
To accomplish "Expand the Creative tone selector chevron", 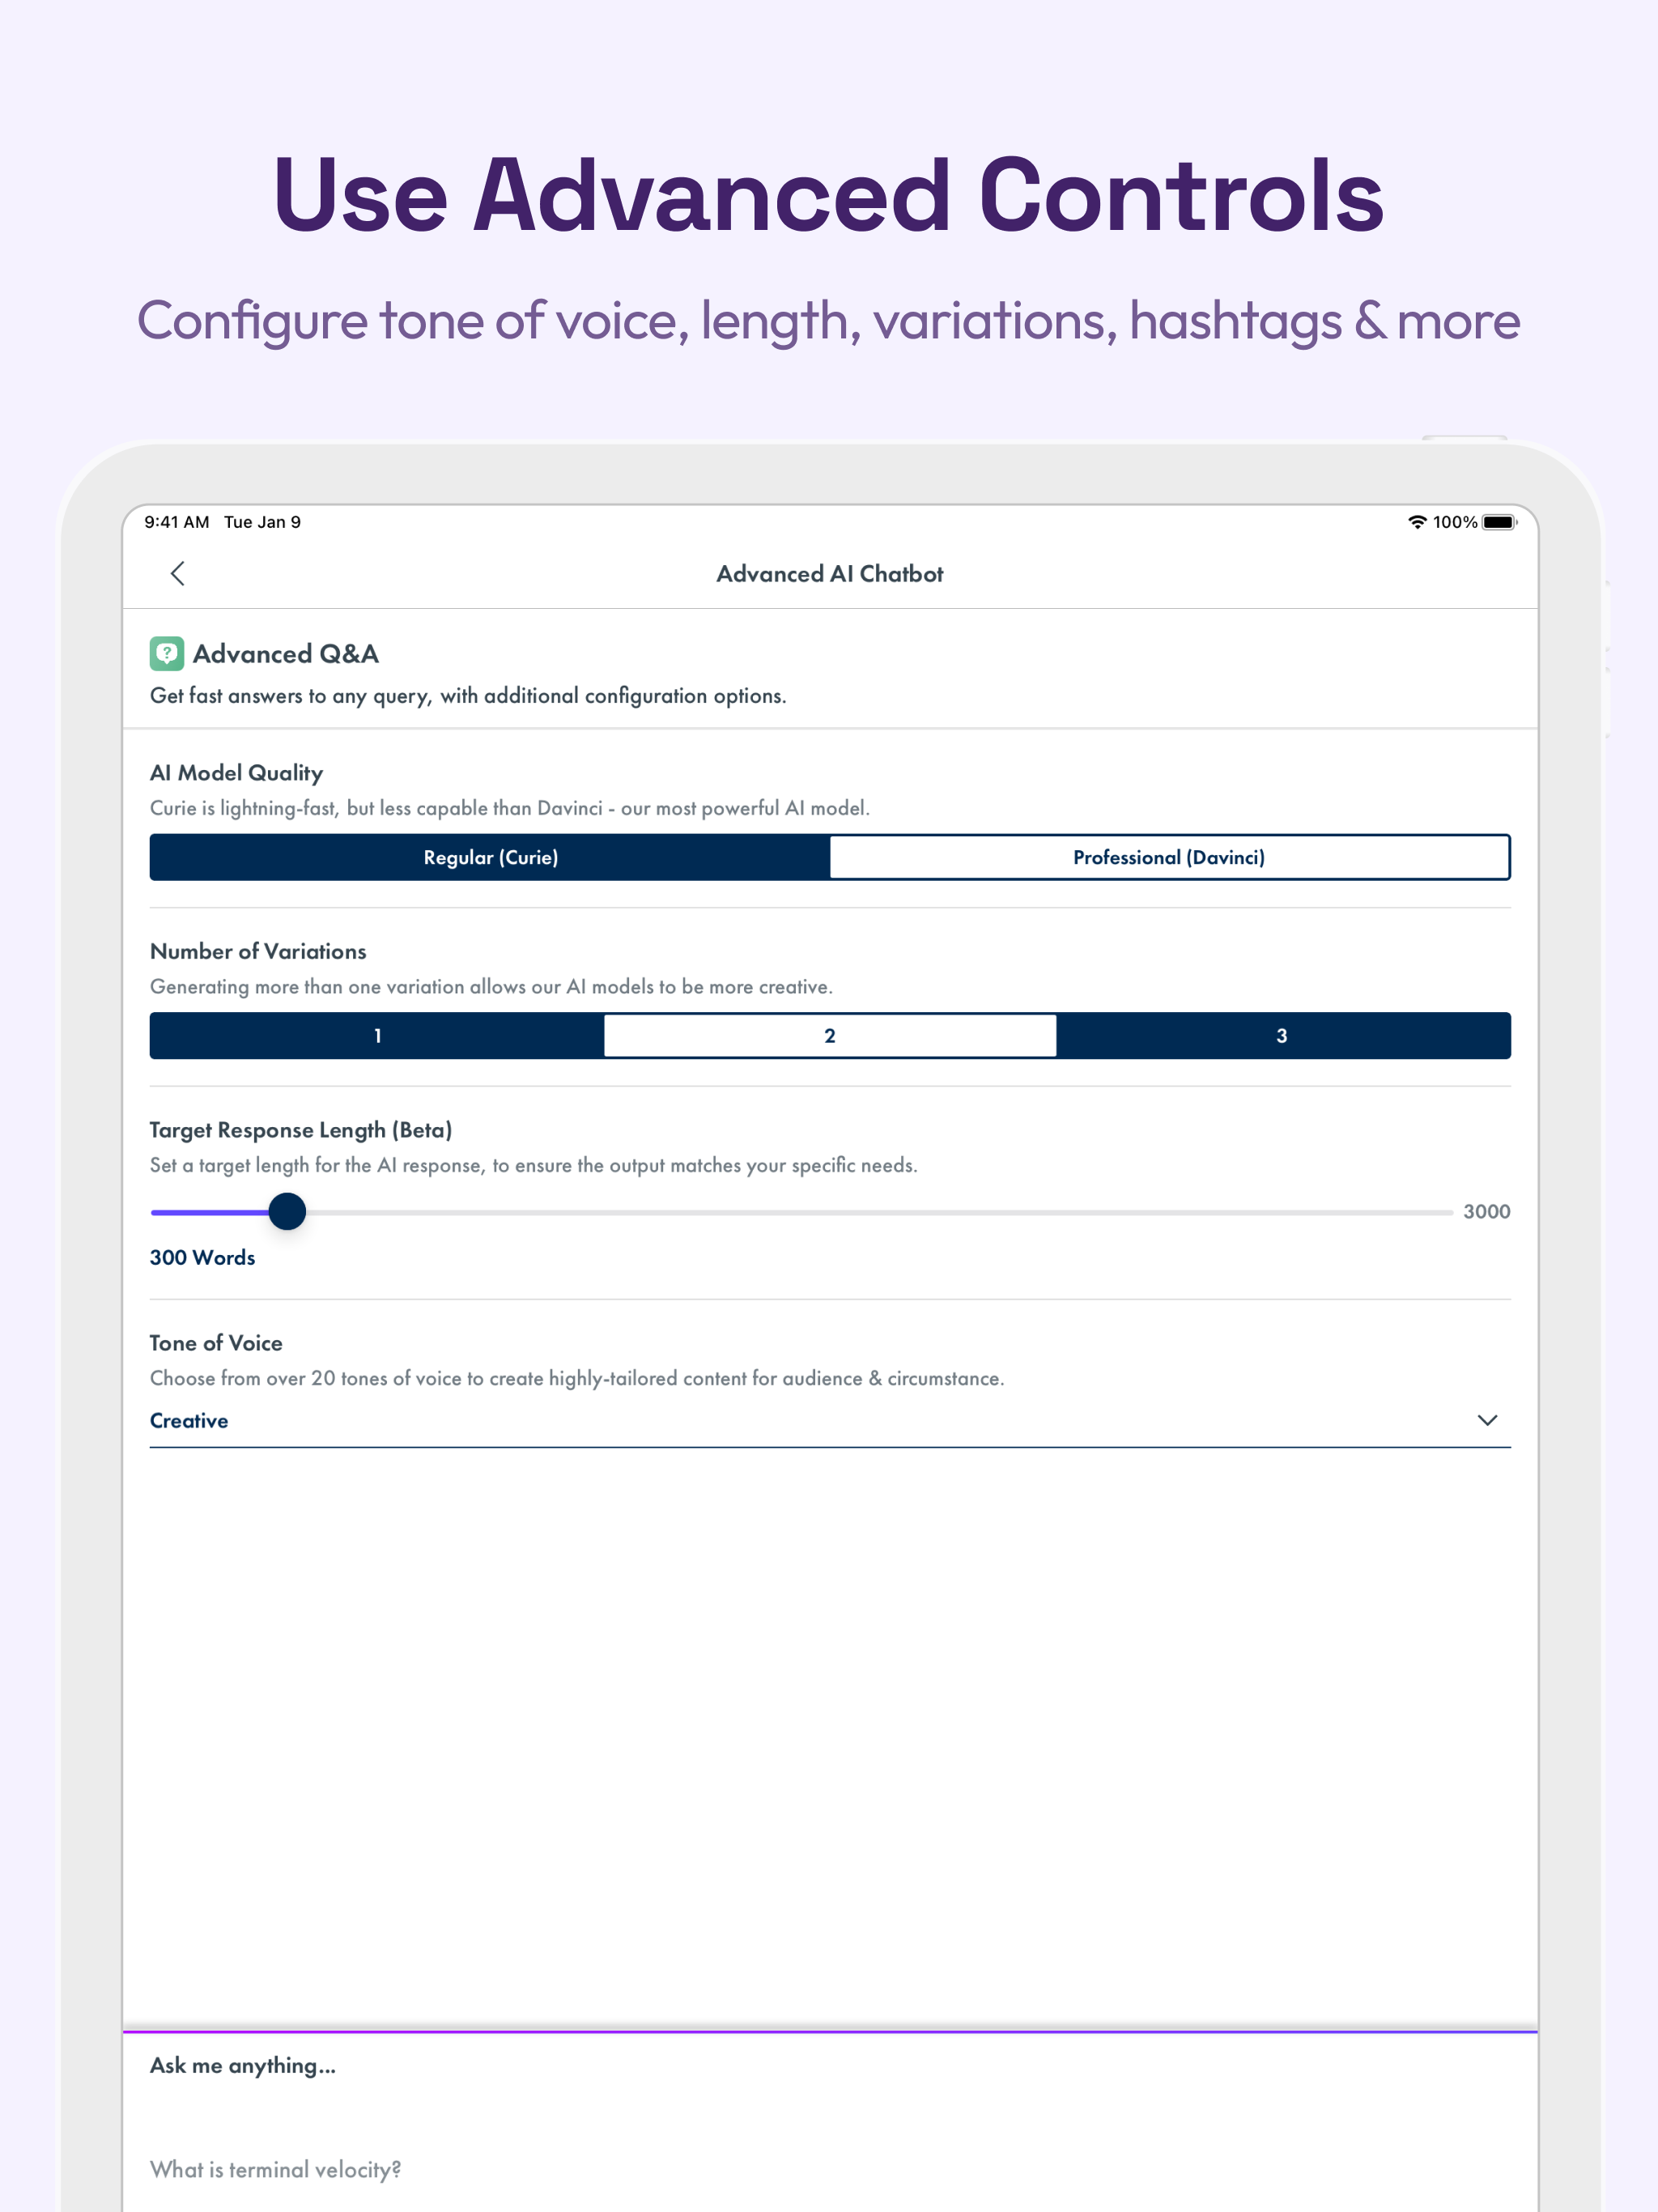I will coord(1487,1420).
